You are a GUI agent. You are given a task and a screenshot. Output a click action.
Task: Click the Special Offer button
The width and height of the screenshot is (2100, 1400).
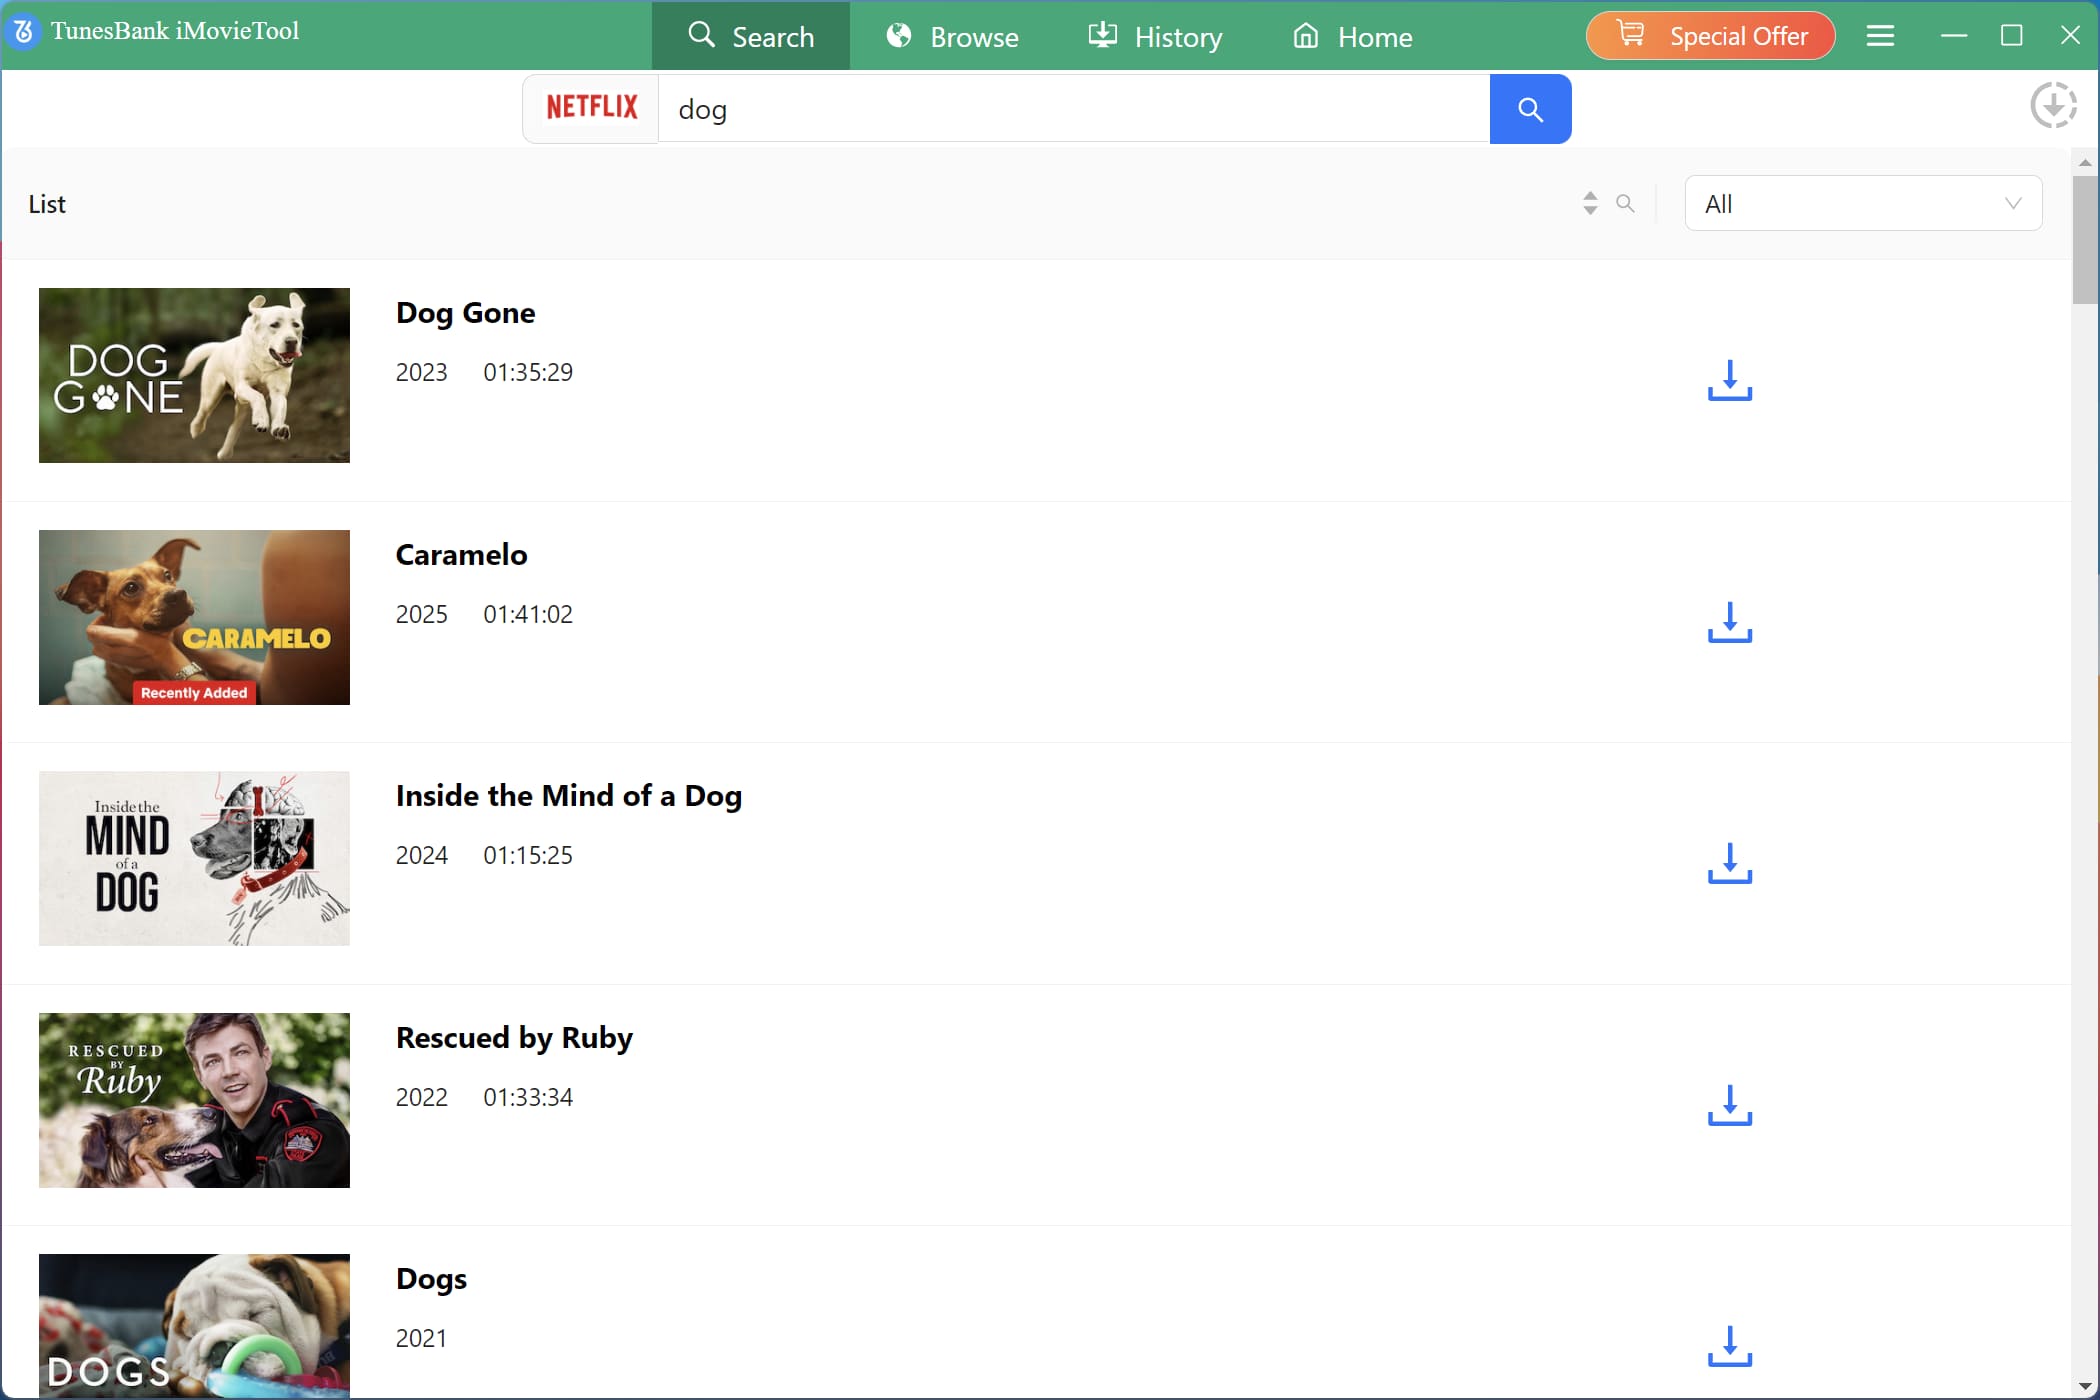pos(1710,36)
